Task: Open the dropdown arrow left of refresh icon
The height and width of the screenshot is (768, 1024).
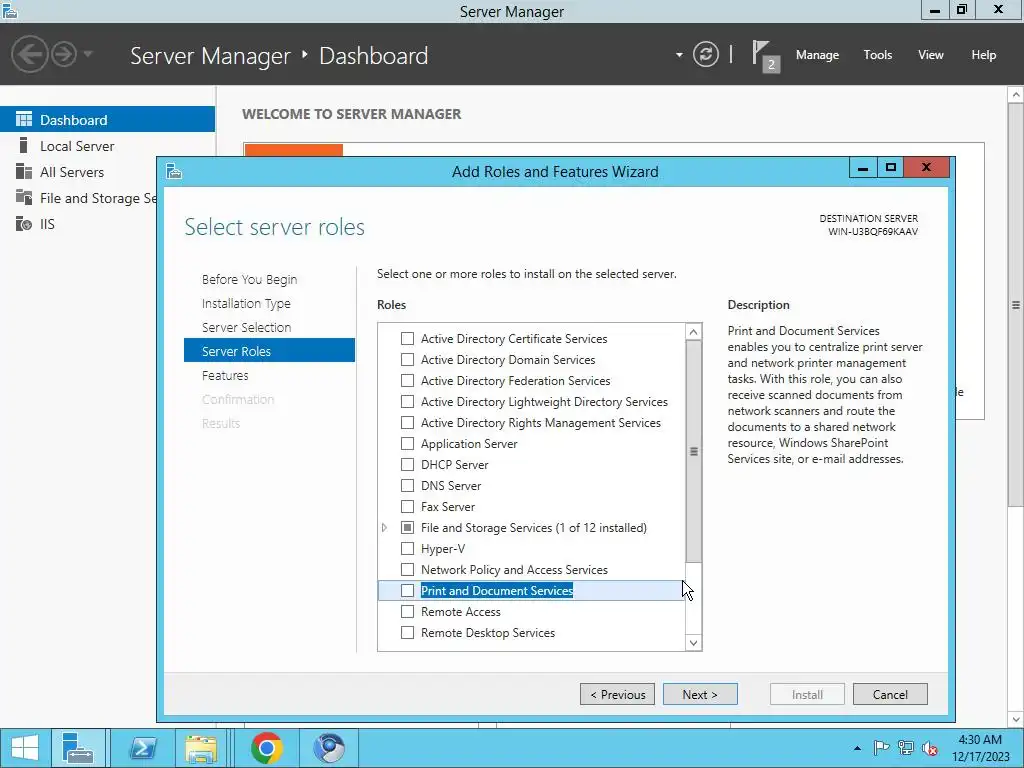Action: 679,55
